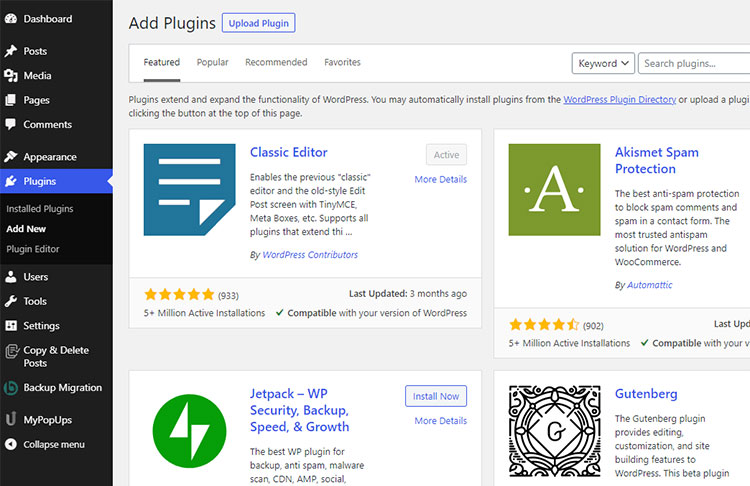Open the Dashboard gauge icon
Screen dimensions: 750x486
tap(11, 19)
